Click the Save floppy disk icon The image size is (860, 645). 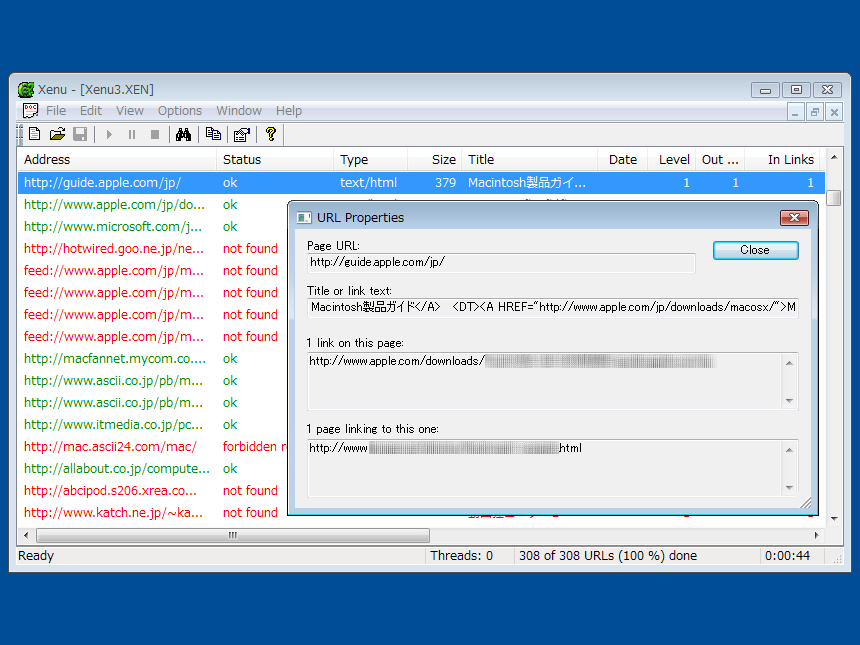click(x=80, y=134)
